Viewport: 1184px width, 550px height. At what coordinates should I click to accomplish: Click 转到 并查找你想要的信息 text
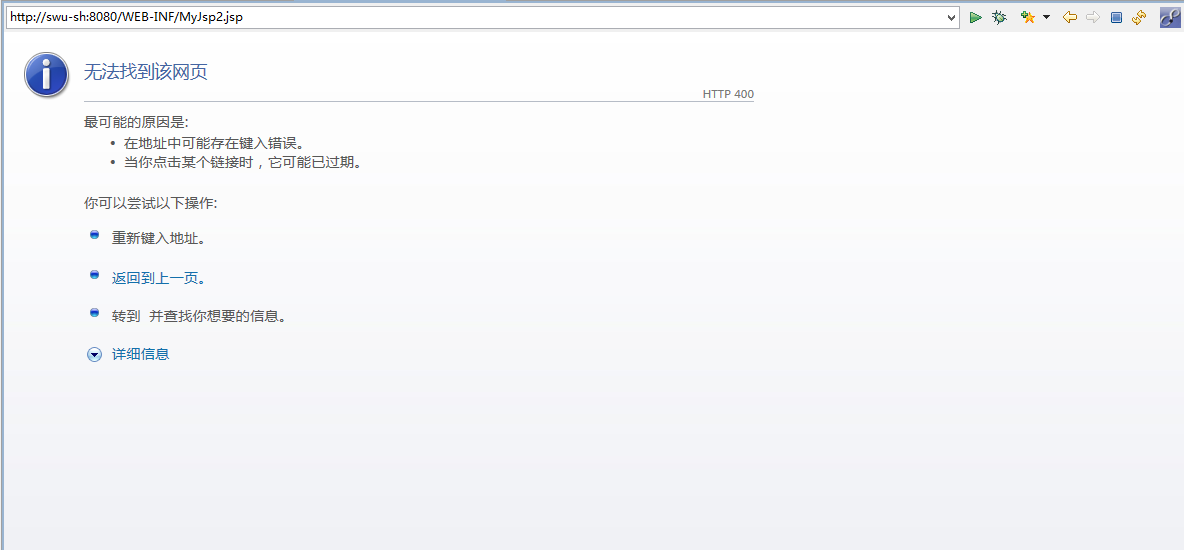199,317
